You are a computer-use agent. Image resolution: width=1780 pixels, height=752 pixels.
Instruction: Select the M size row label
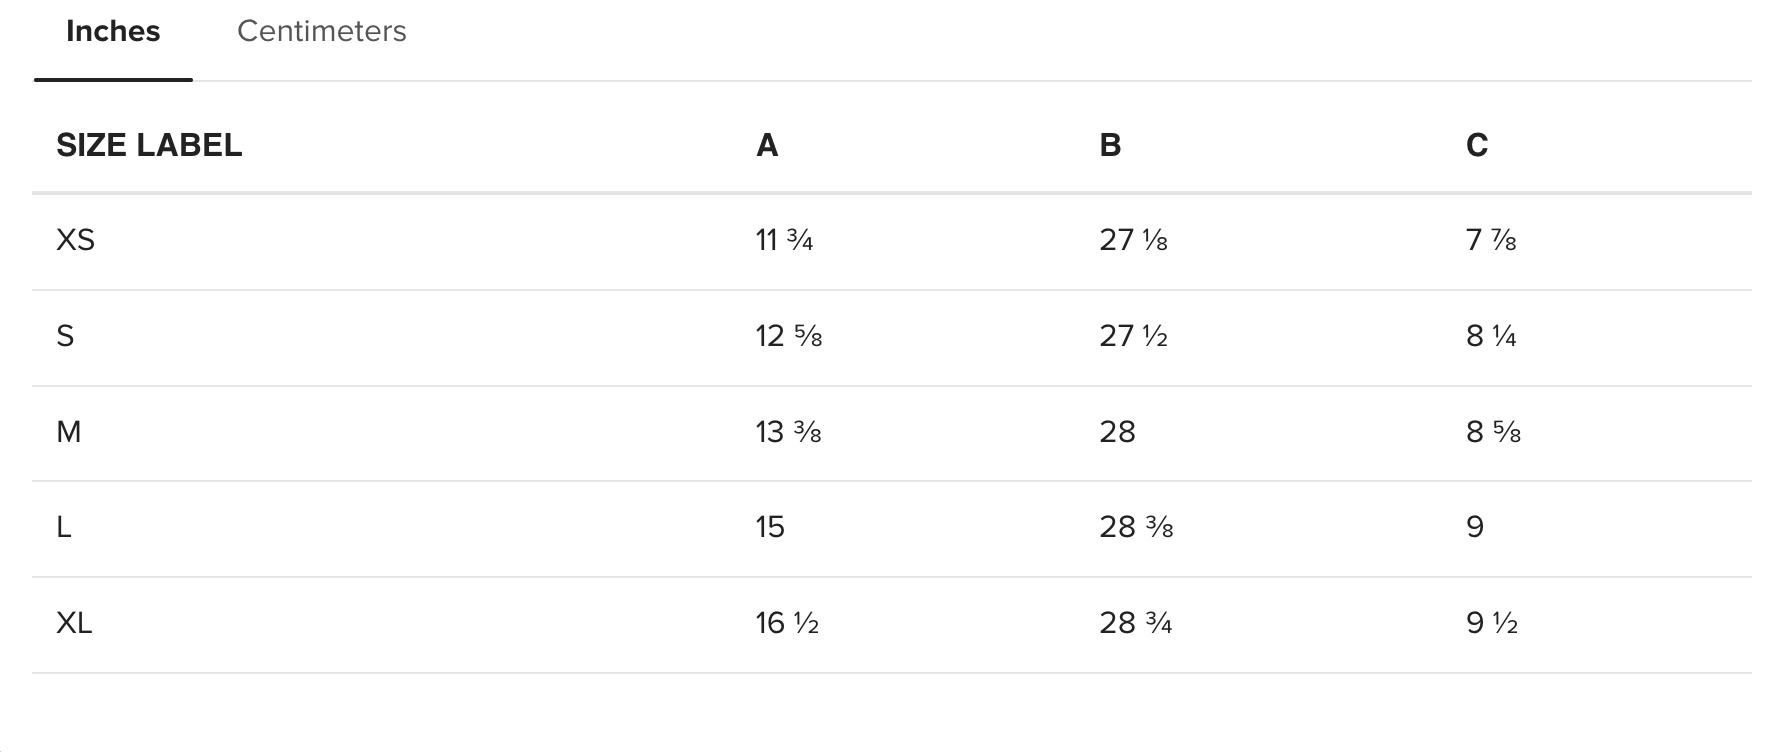click(69, 432)
